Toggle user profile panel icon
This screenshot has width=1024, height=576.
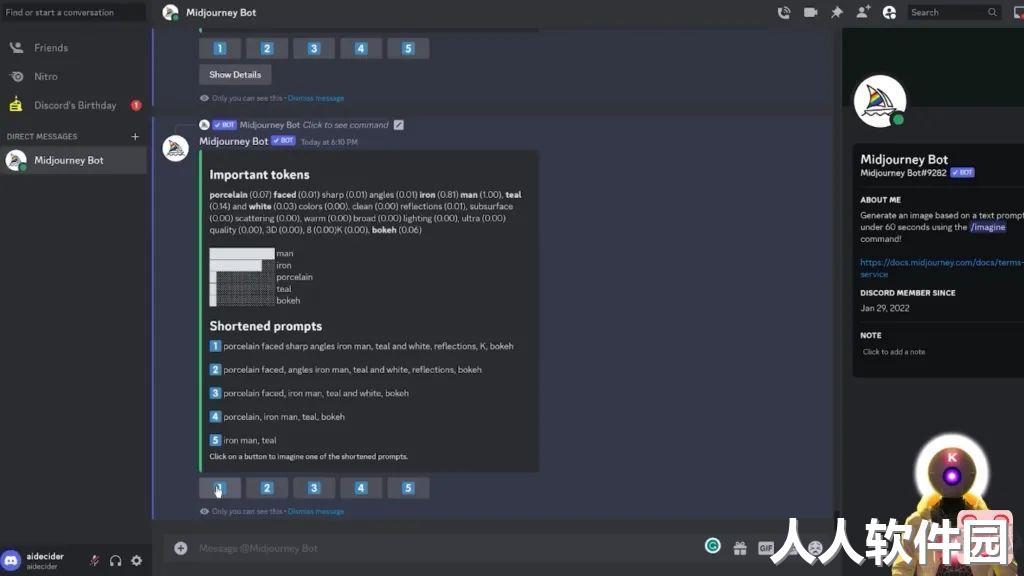point(889,12)
